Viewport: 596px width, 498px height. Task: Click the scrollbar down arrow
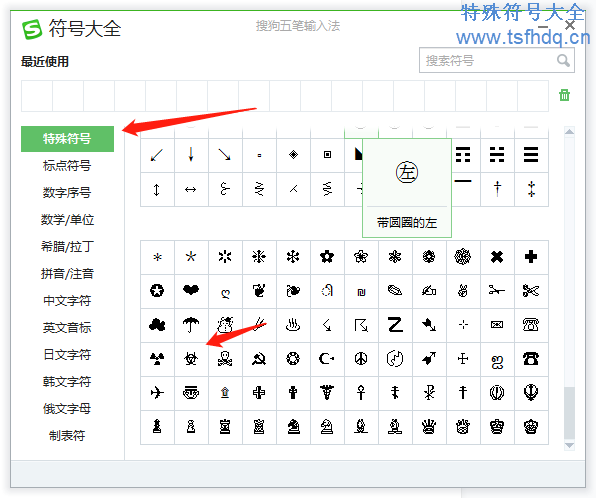tap(569, 445)
